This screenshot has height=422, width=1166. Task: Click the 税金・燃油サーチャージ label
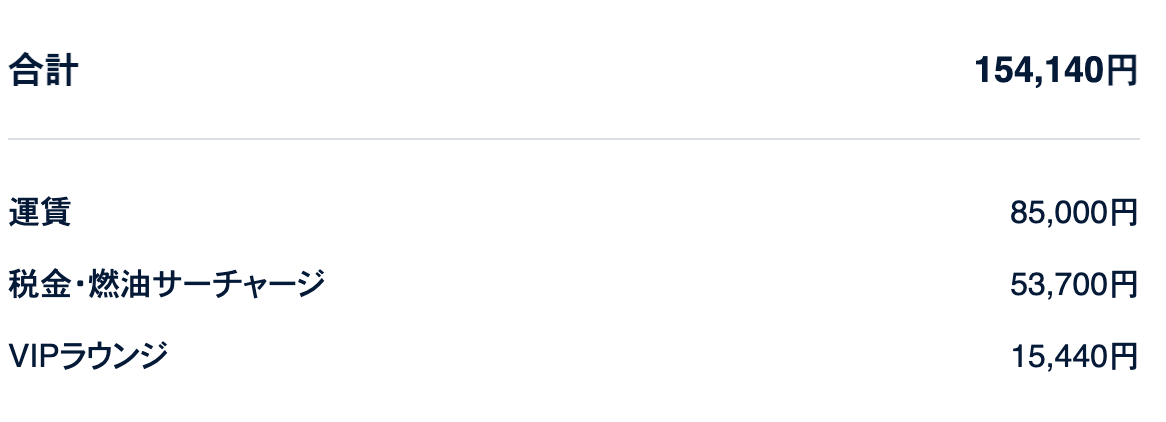167,284
